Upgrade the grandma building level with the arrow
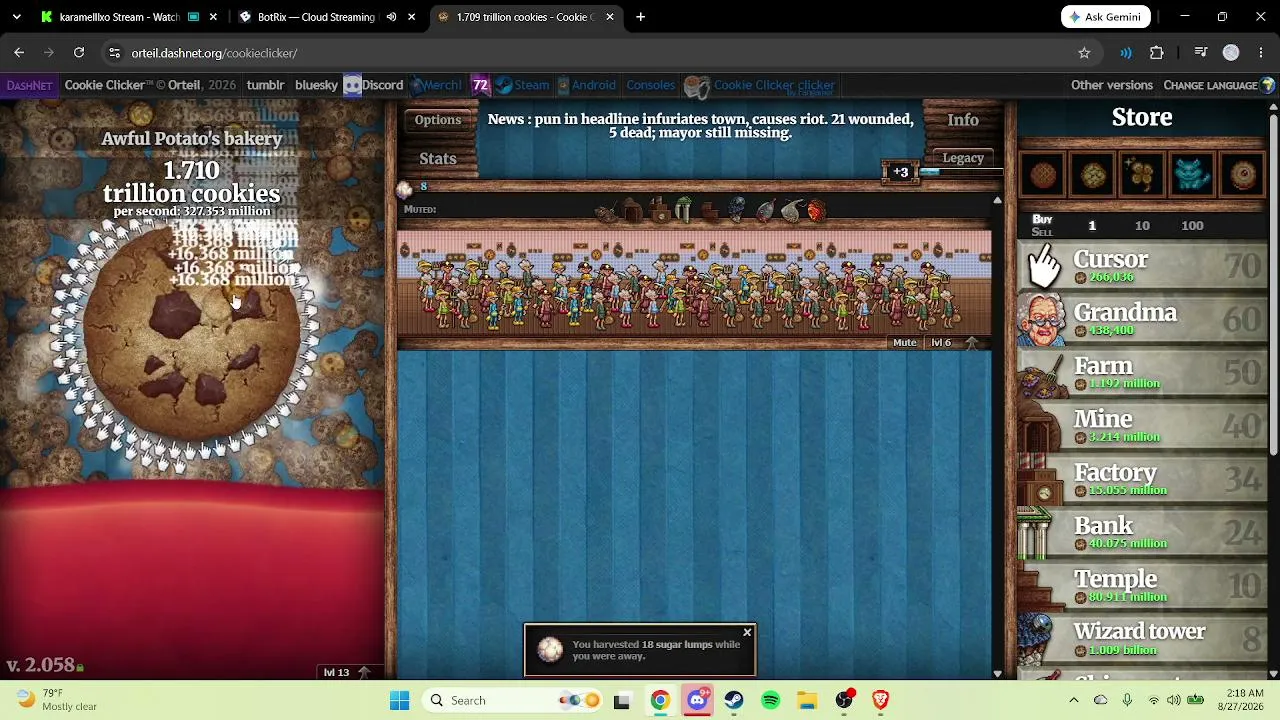Screen dimensions: 1280x720 [x=971, y=342]
